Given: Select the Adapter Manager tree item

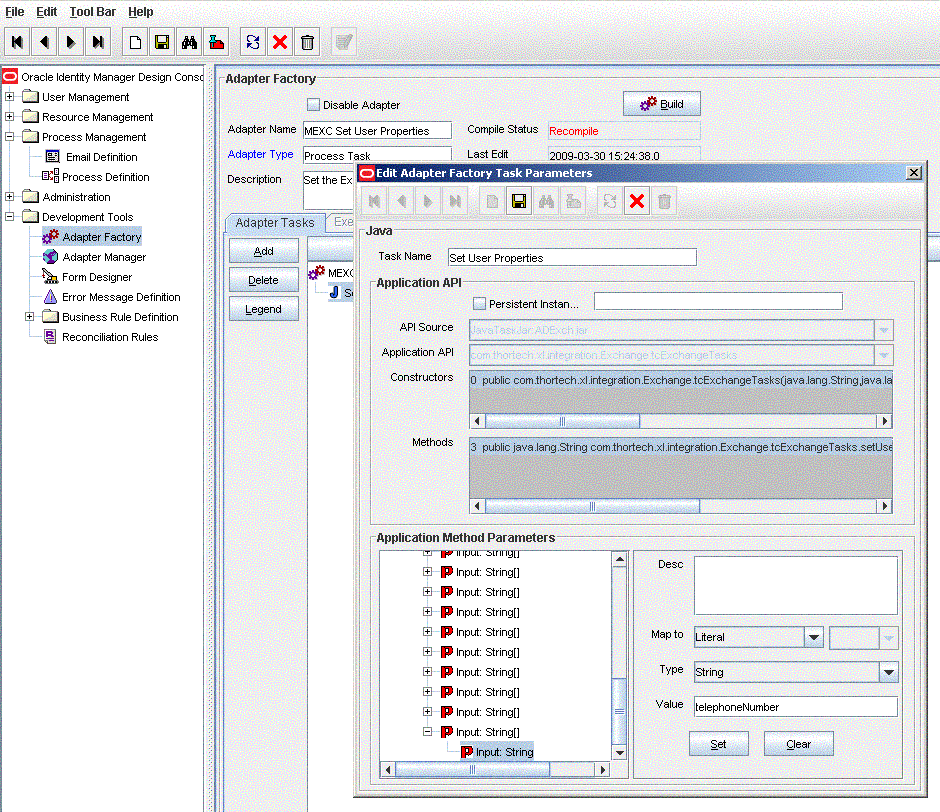Looking at the screenshot, I should [104, 257].
